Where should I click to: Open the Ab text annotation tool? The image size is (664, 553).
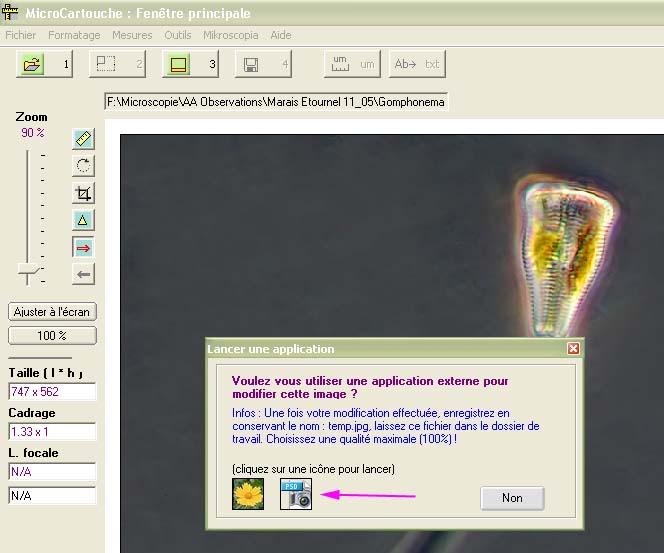pyautogui.click(x=417, y=64)
